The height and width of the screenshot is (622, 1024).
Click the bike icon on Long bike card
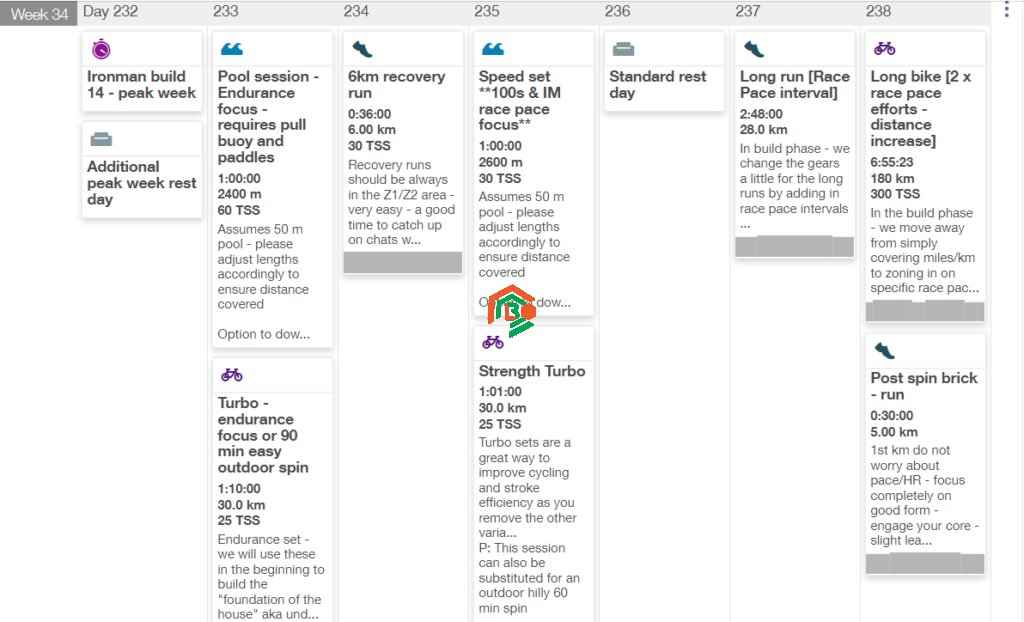pos(884,48)
